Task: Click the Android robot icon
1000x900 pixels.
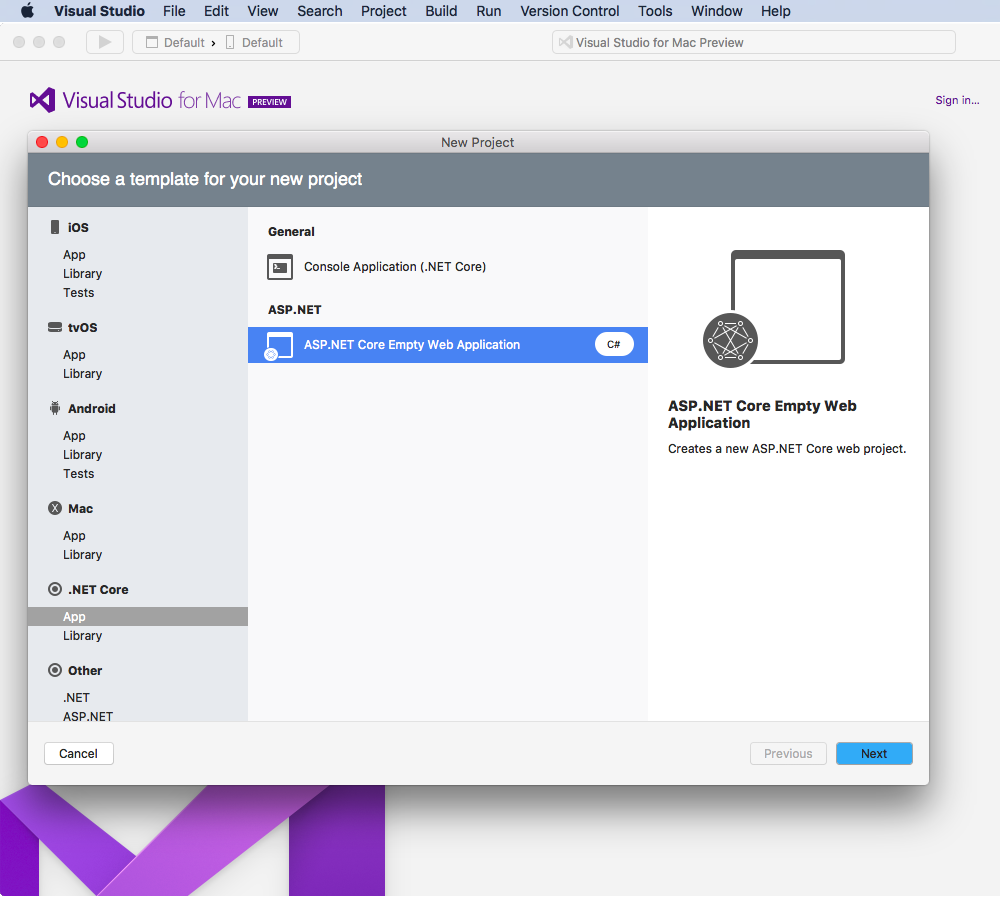Action: (55, 408)
